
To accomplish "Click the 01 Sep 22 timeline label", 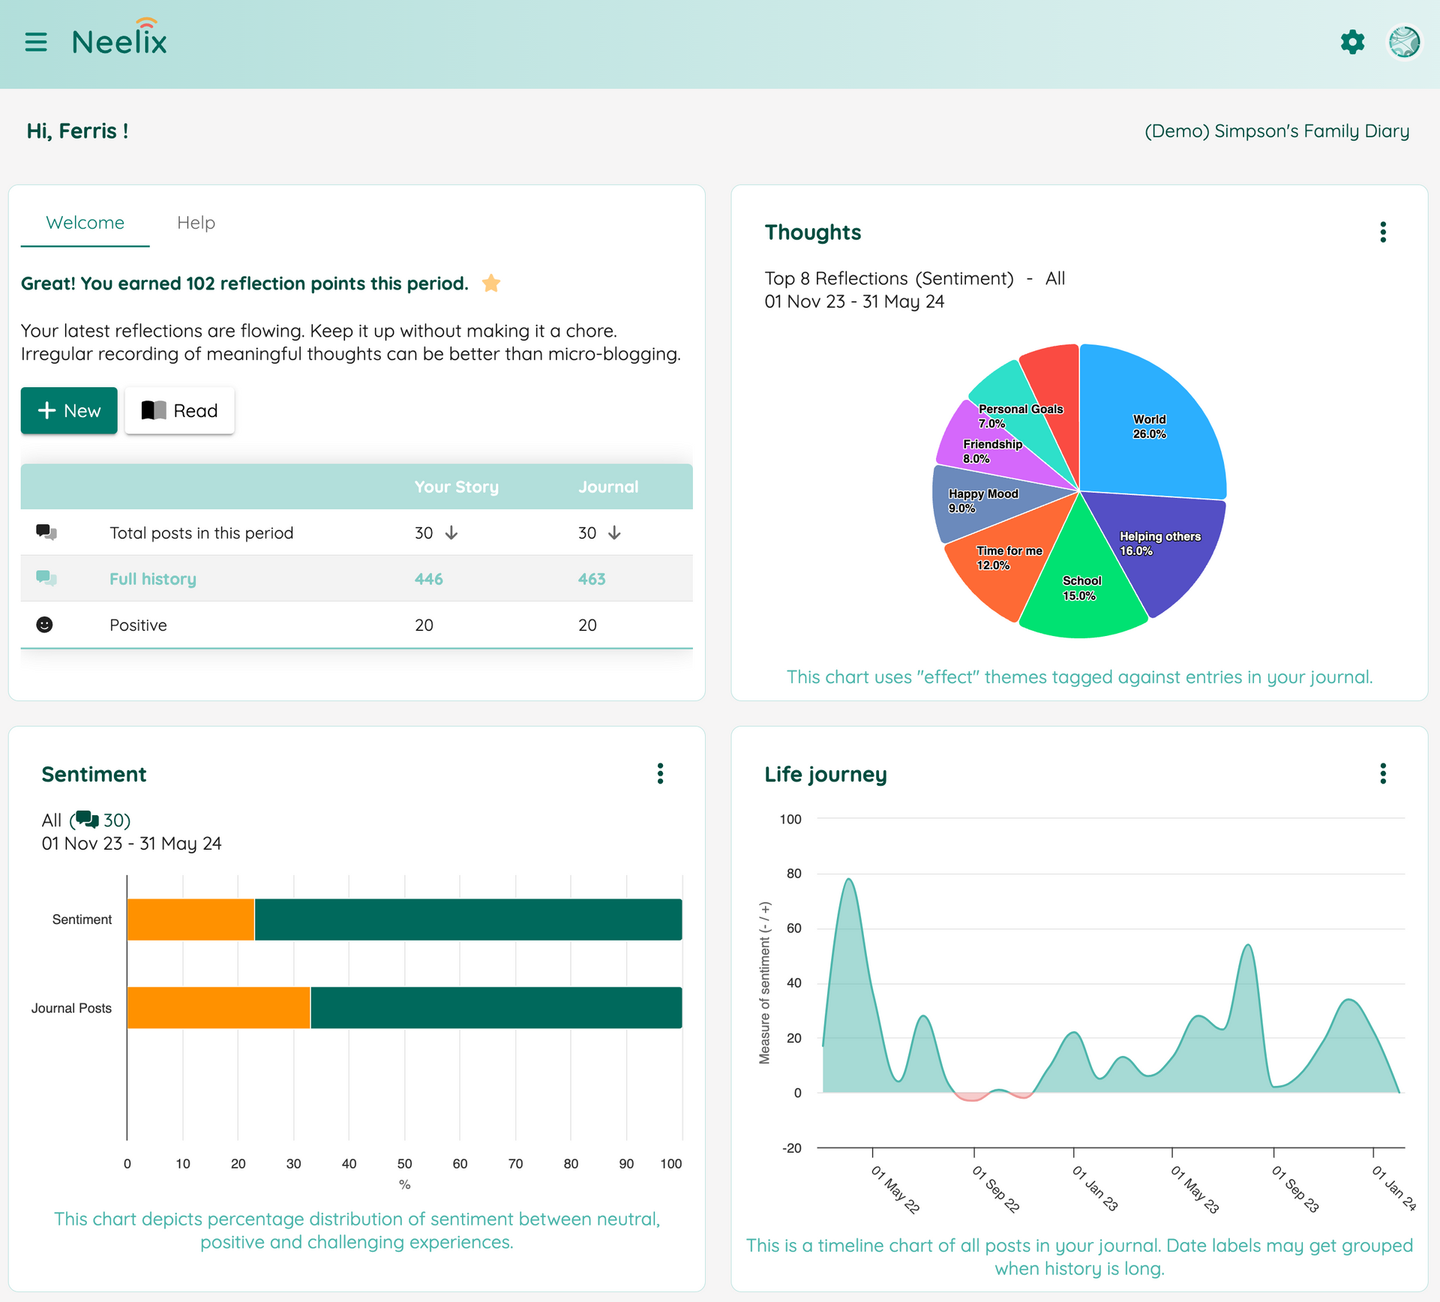I will coord(996,1189).
